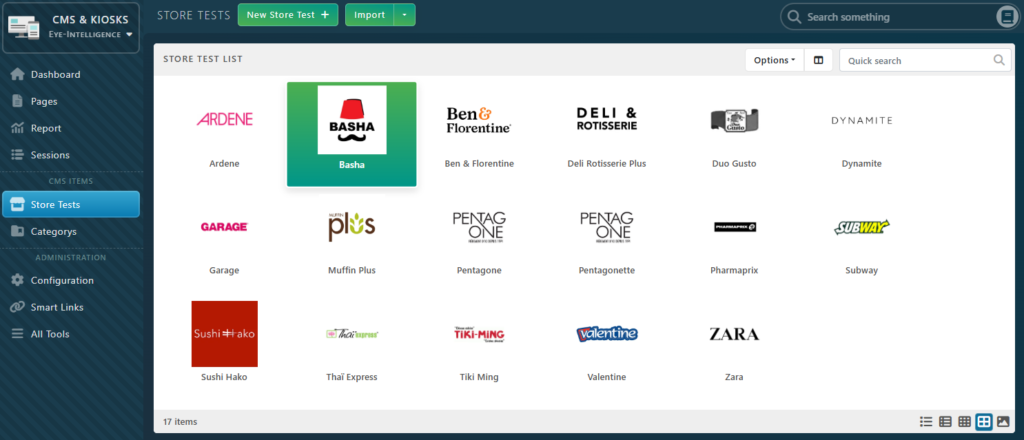Click the New Store Test button
The height and width of the screenshot is (440, 1024).
click(x=288, y=15)
